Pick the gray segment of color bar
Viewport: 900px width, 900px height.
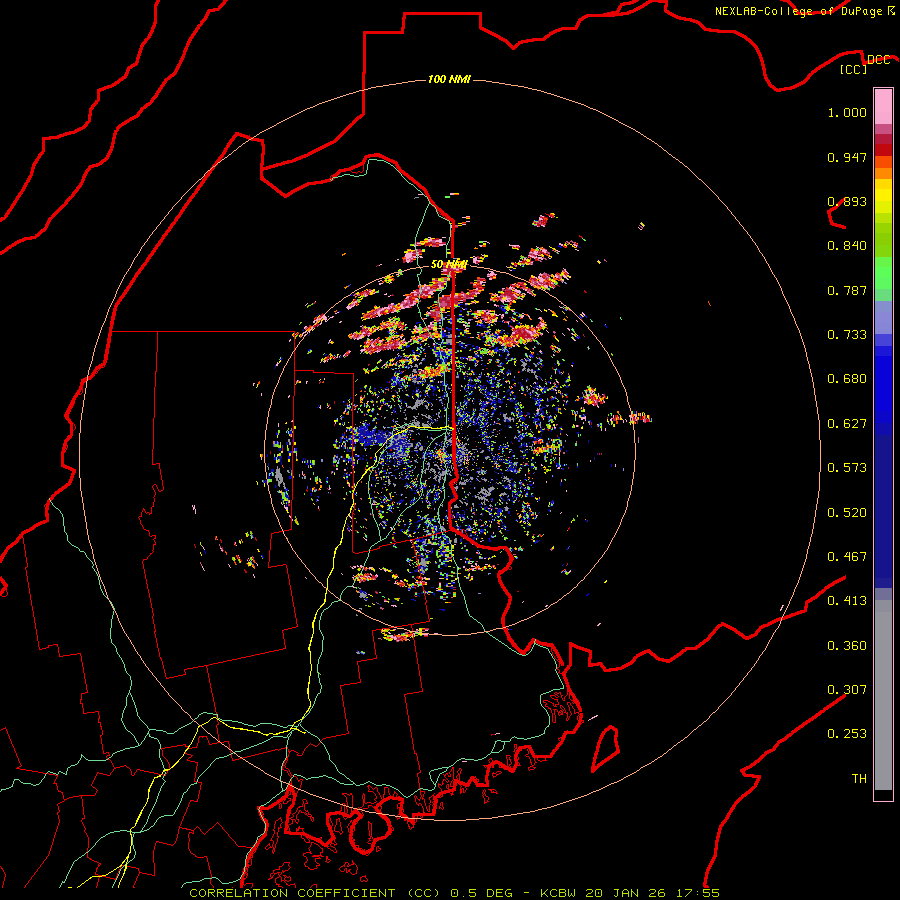[x=883, y=695]
